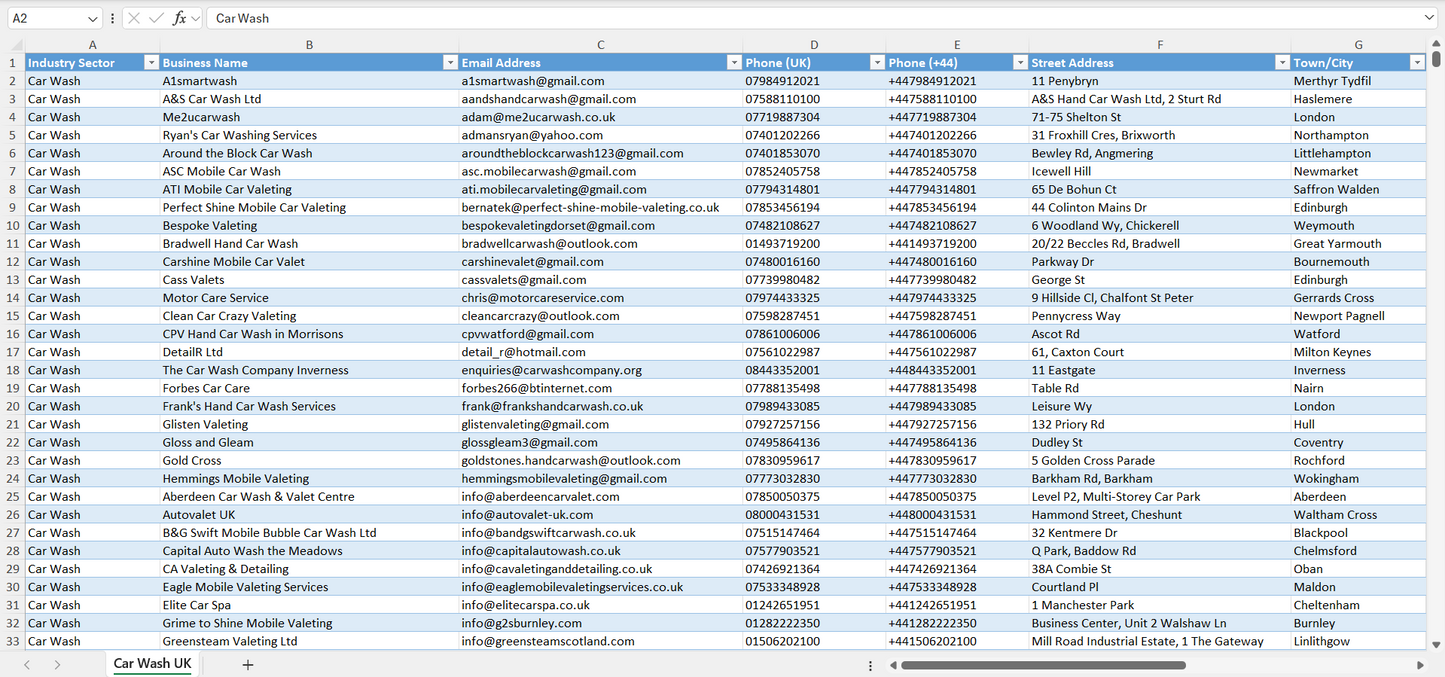Click the Name Box more options dots
This screenshot has width=1445, height=677.
112,18
